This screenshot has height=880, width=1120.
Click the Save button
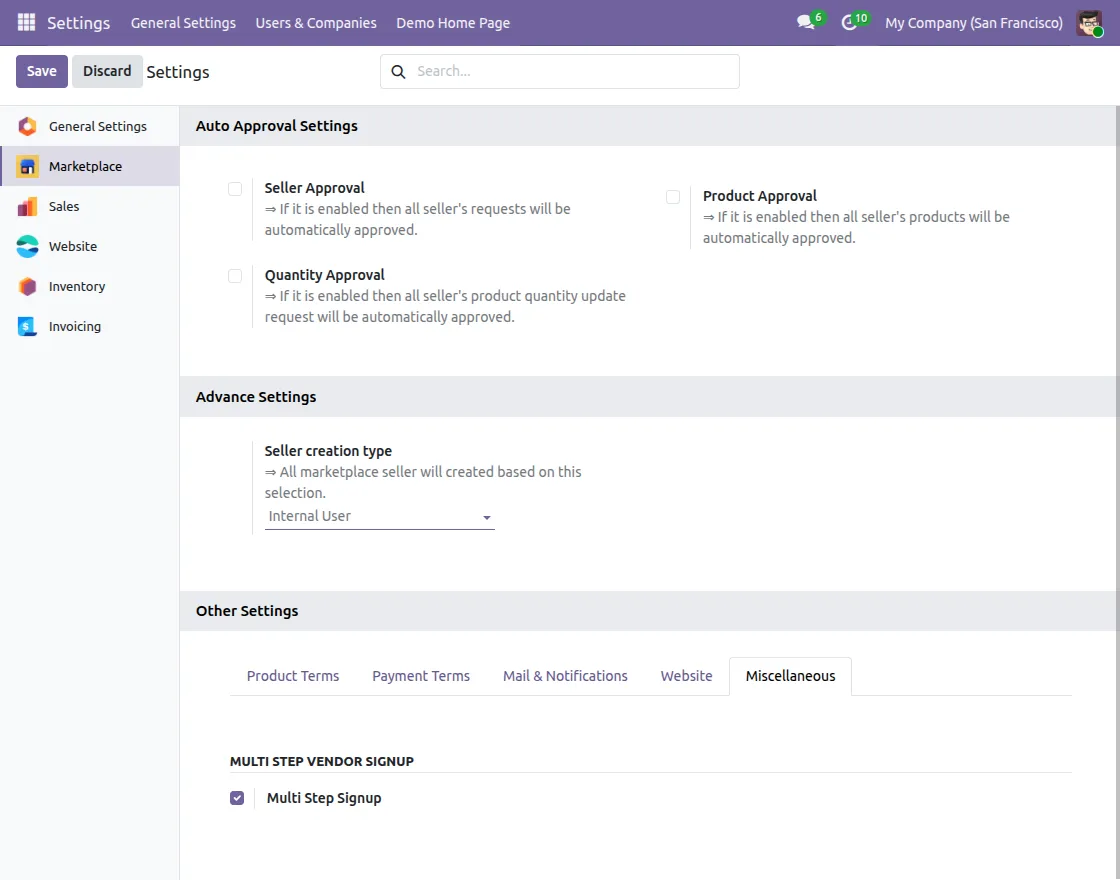point(41,71)
